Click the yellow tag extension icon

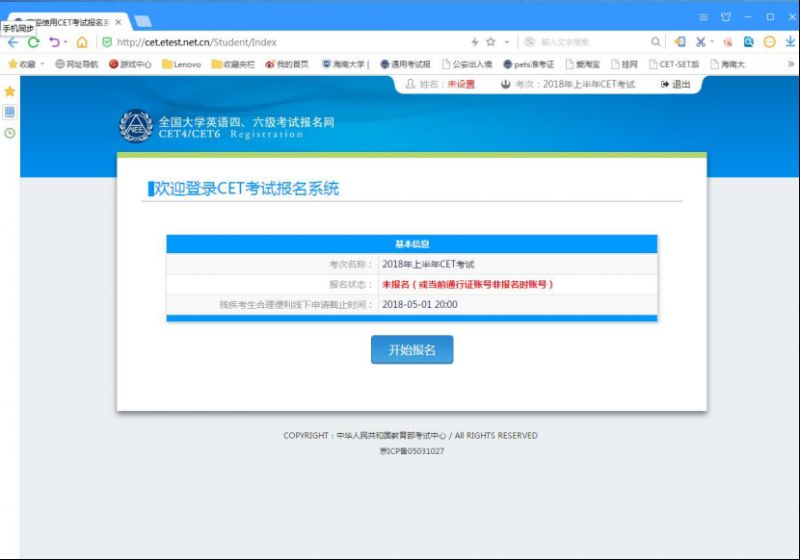pos(680,42)
